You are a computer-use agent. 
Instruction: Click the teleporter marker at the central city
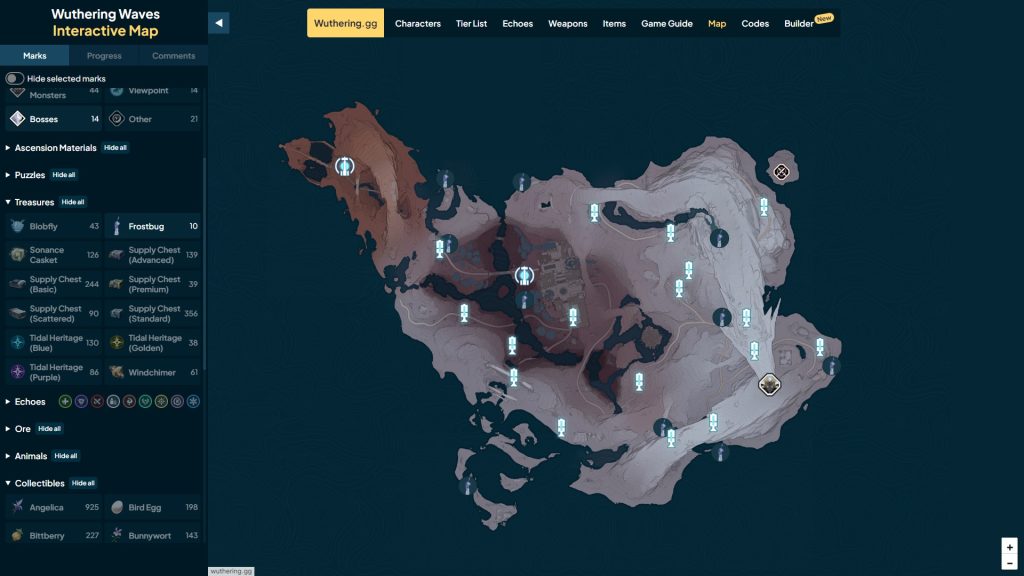[x=524, y=276]
